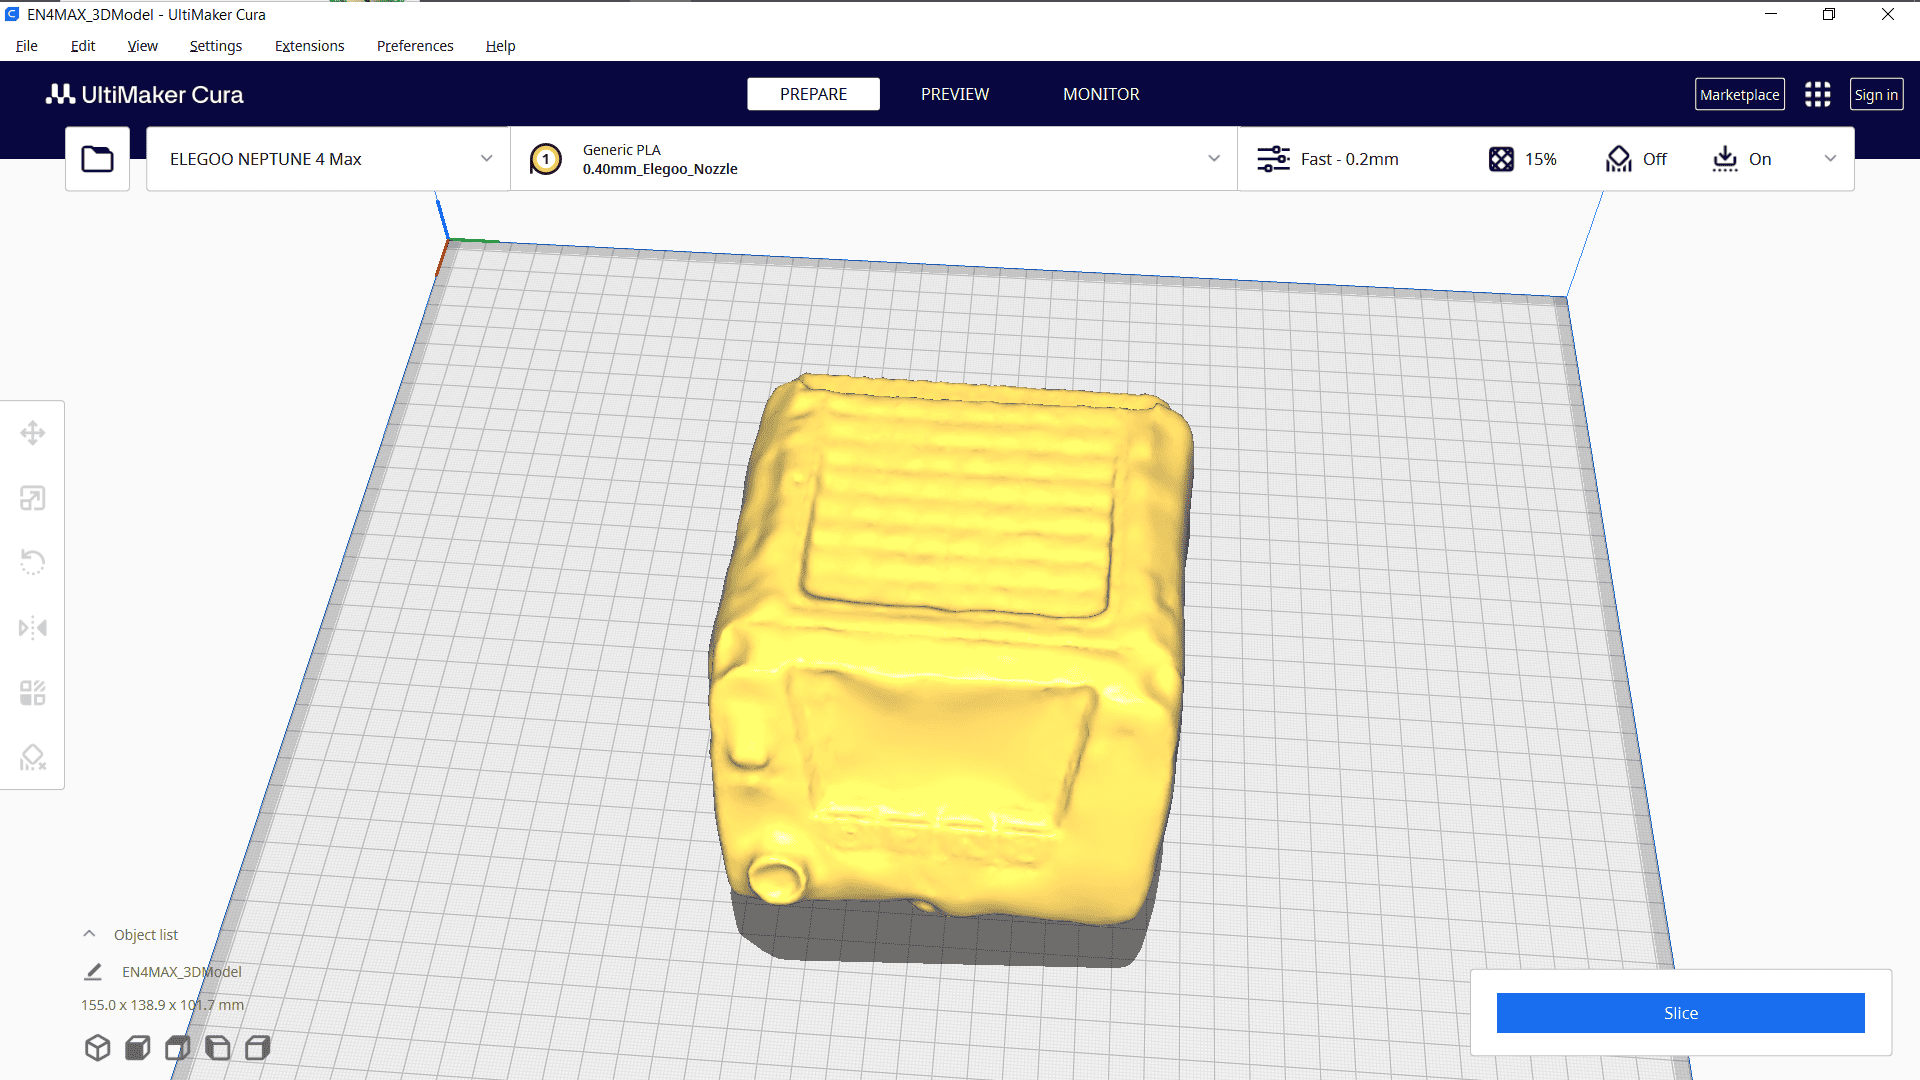Click the extruder 1 material icon

pos(545,159)
